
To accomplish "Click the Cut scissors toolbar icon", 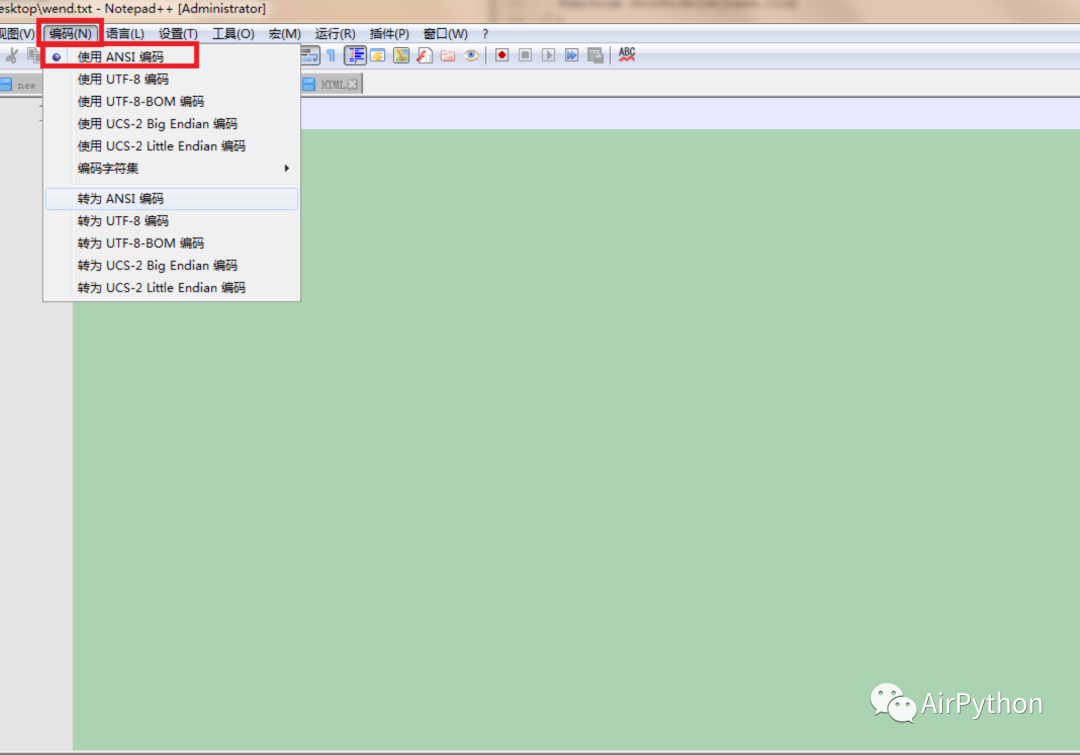I will 12,56.
